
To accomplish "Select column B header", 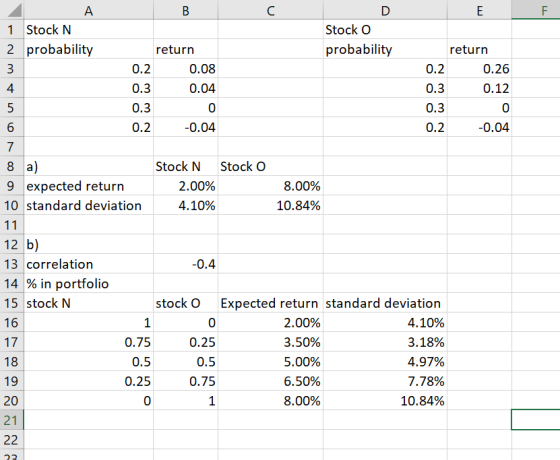I will [186, 10].
